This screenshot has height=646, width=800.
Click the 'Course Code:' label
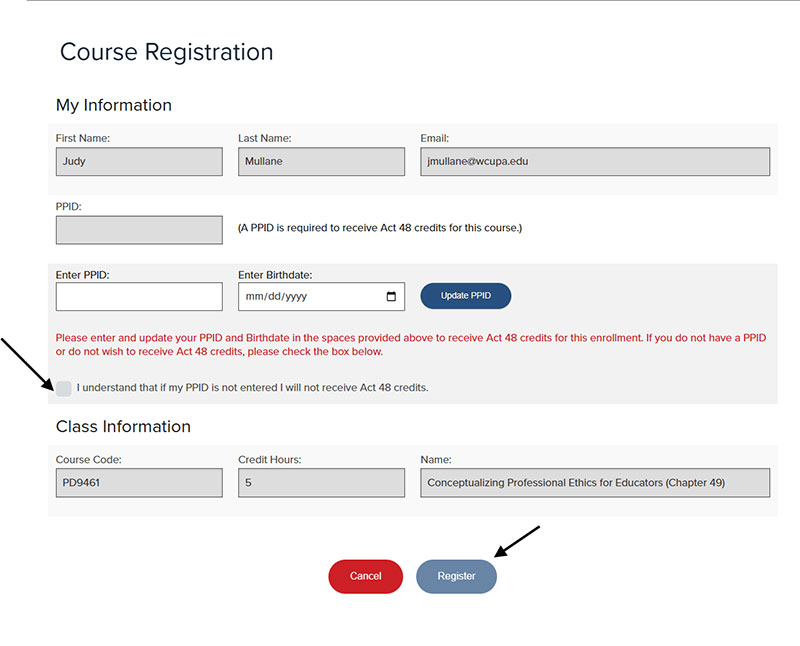pyautogui.click(x=89, y=460)
